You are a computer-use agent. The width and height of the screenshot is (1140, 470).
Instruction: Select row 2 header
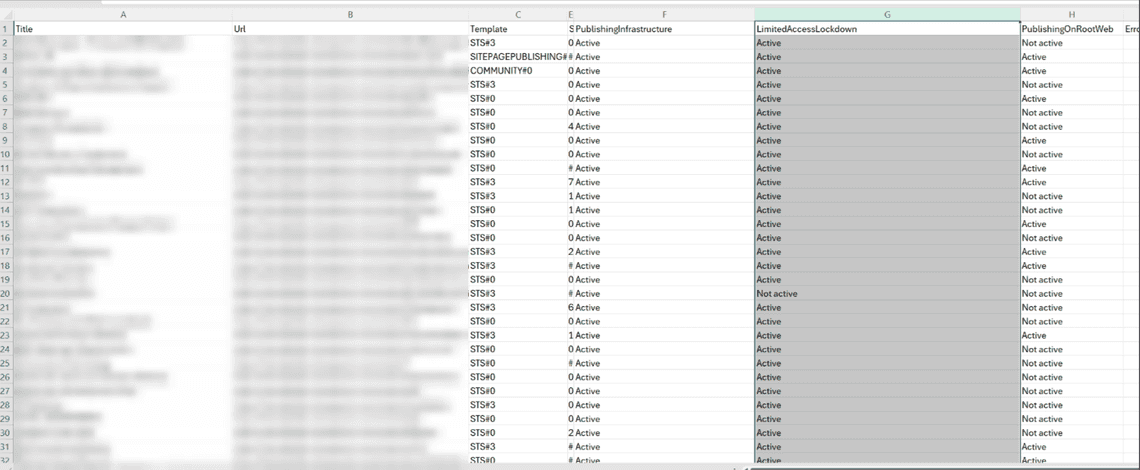tap(7, 43)
